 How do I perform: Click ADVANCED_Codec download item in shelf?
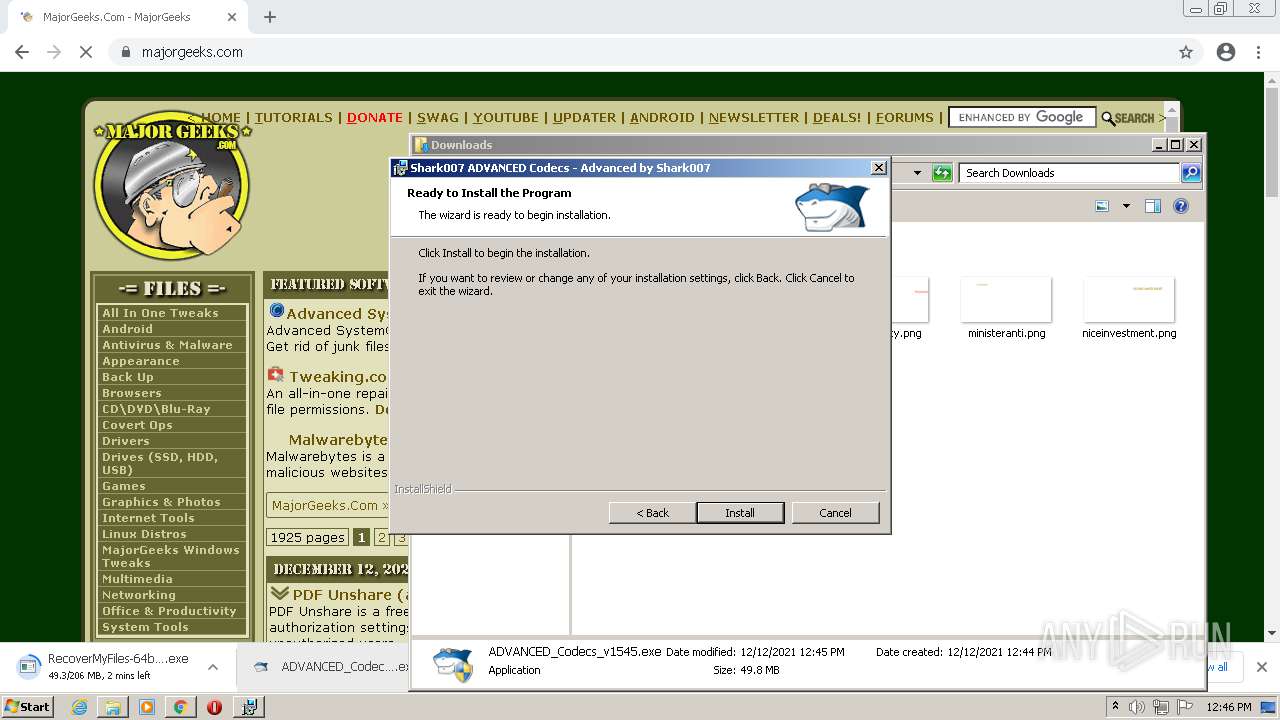330,667
